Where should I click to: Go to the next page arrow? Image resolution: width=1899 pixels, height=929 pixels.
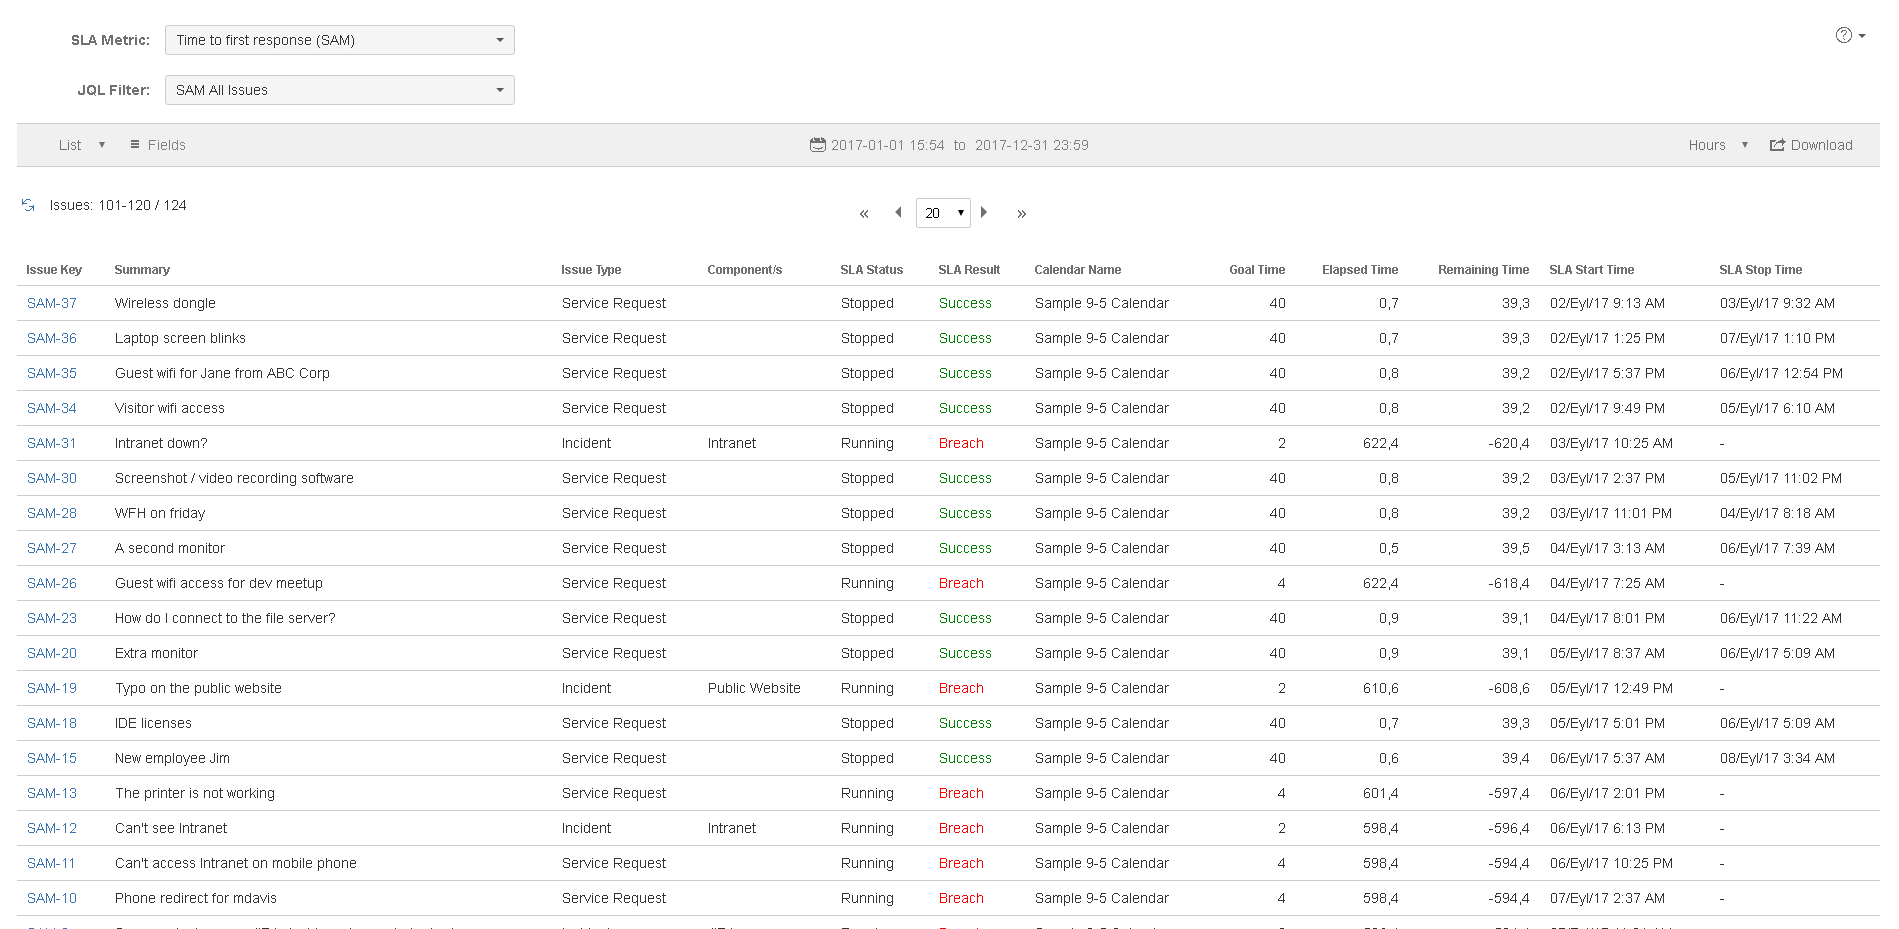click(x=984, y=212)
